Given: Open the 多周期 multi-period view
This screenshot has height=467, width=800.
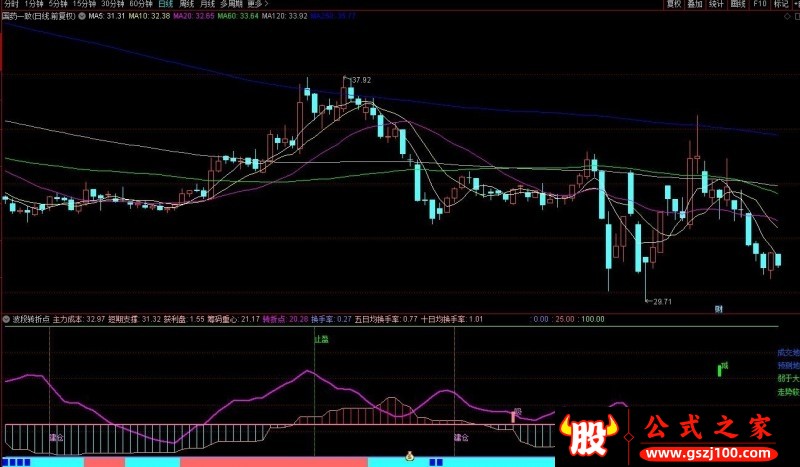Looking at the screenshot, I should click(x=232, y=4).
